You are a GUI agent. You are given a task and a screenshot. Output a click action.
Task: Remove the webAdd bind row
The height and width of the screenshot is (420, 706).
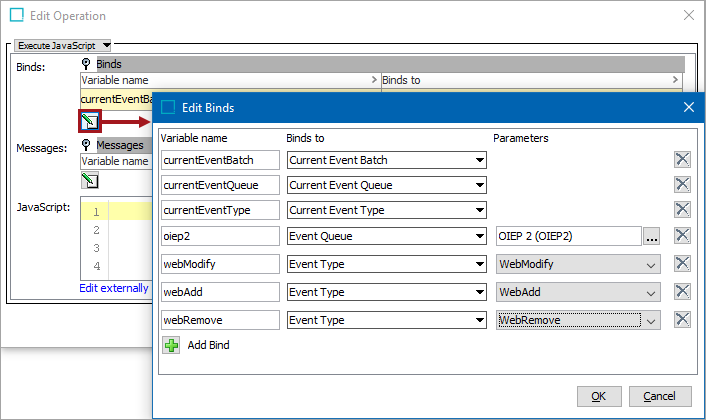(x=683, y=291)
